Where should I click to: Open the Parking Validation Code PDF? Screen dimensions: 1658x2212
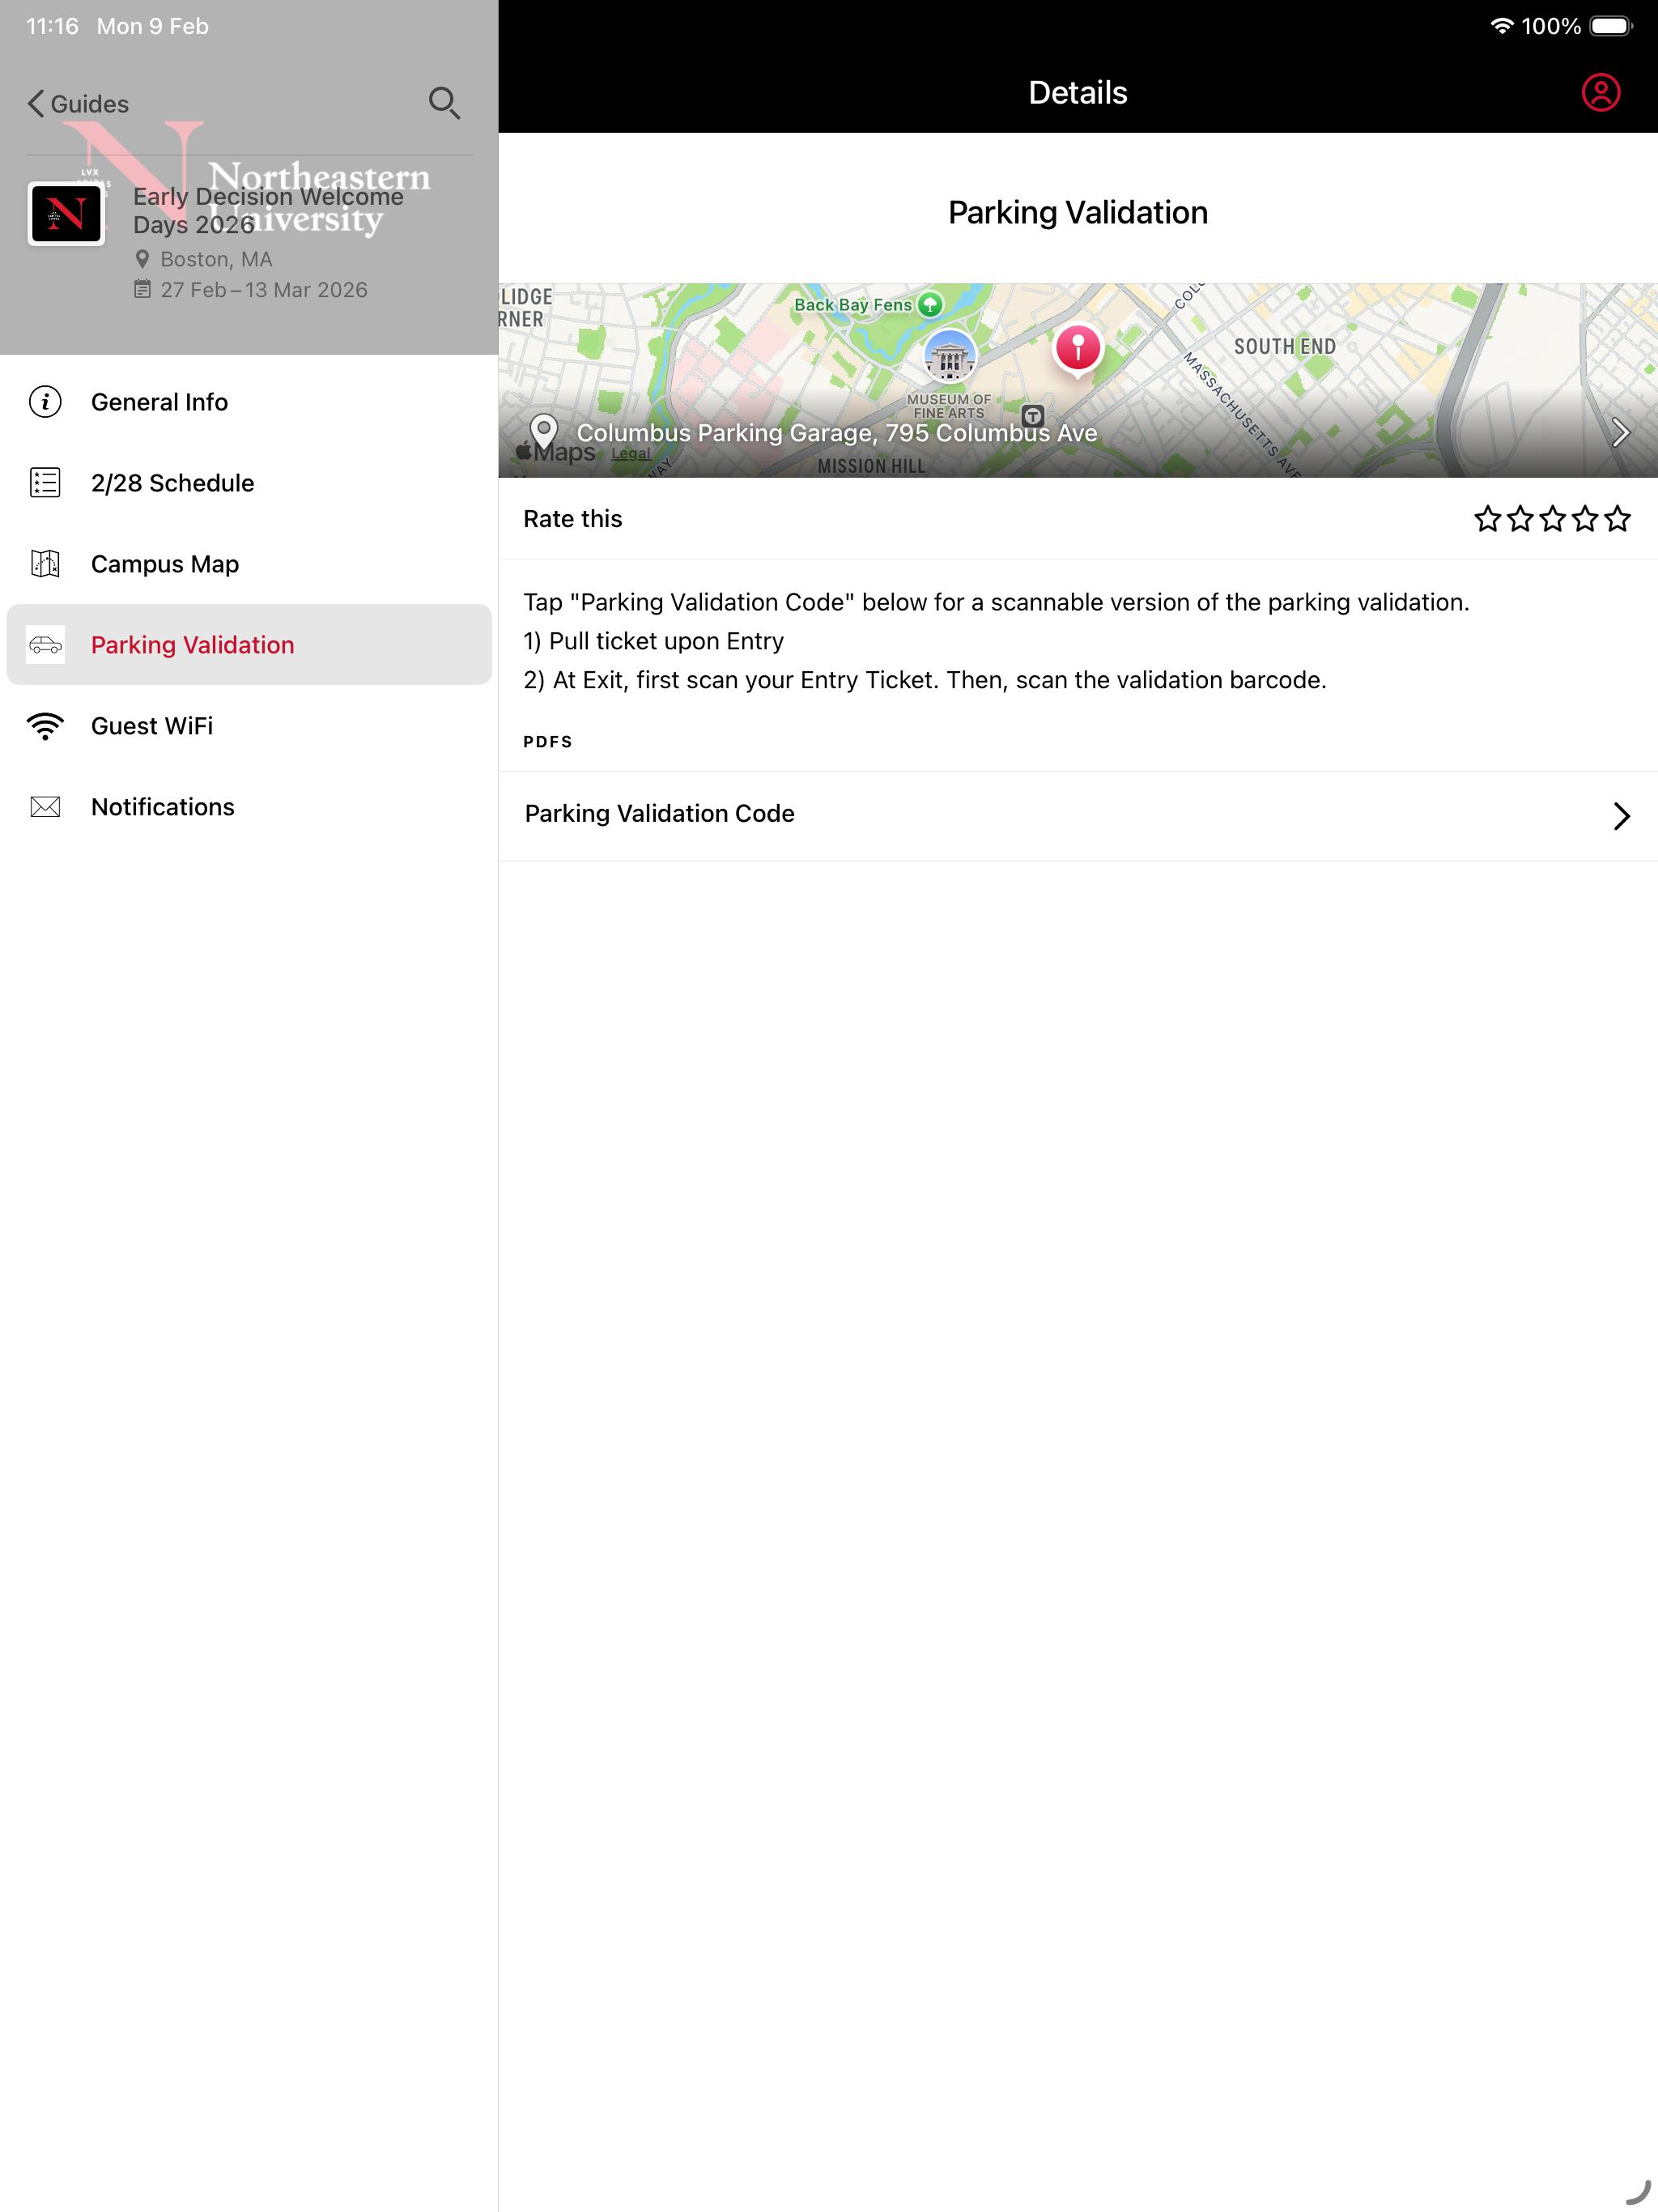(x=1078, y=815)
